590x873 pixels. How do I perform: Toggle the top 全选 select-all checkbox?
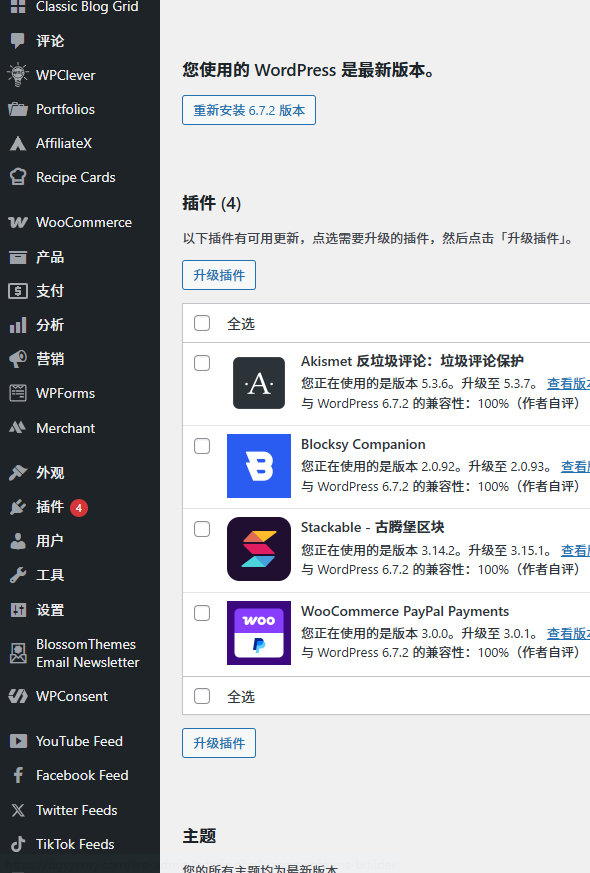click(202, 323)
